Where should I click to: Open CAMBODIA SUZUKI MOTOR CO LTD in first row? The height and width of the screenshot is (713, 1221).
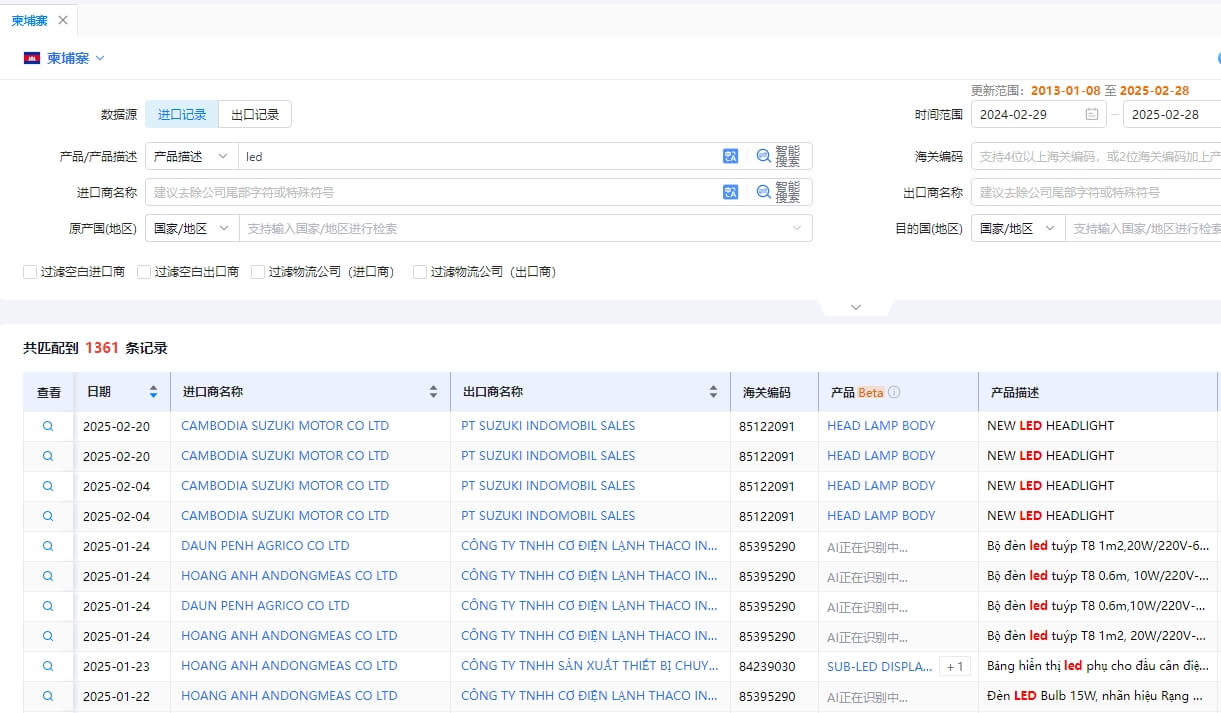(285, 426)
